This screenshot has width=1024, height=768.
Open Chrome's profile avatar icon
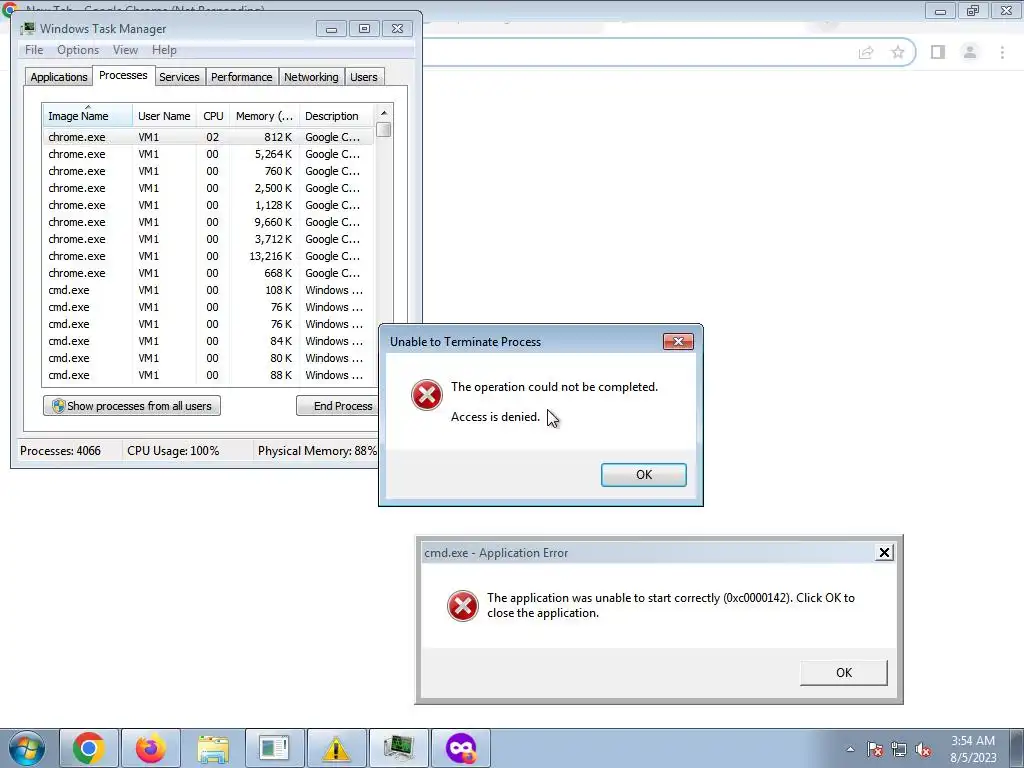click(970, 52)
